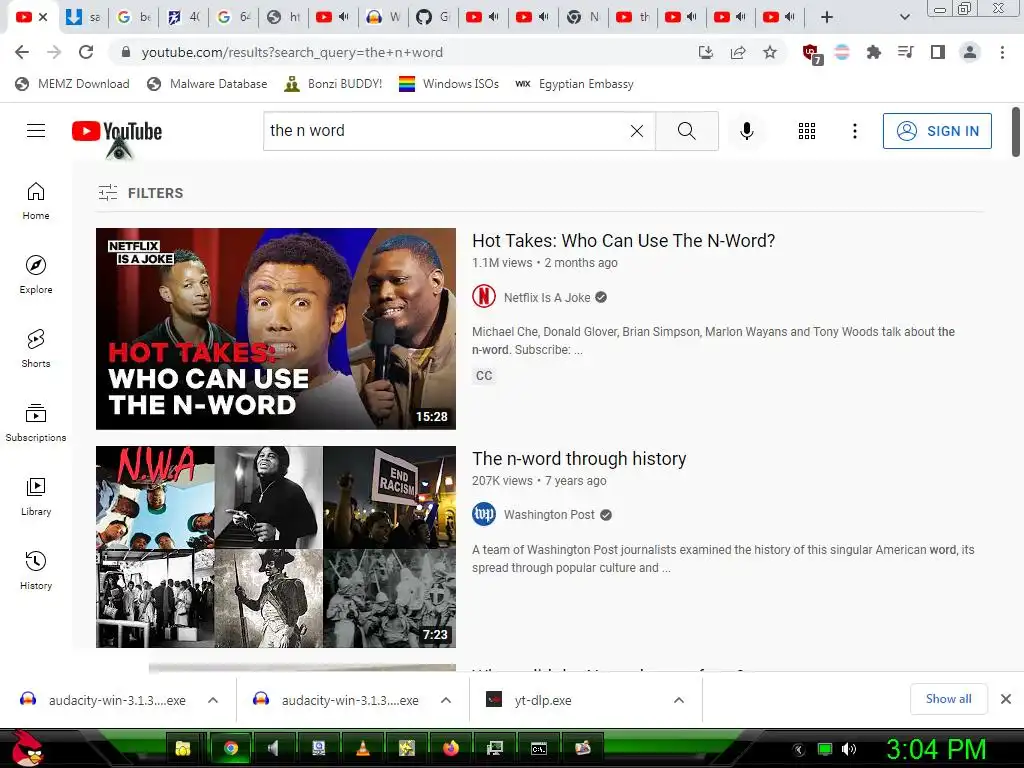The width and height of the screenshot is (1024, 768).
Task: Expand options for yt-dlp.exe download
Action: click(679, 700)
